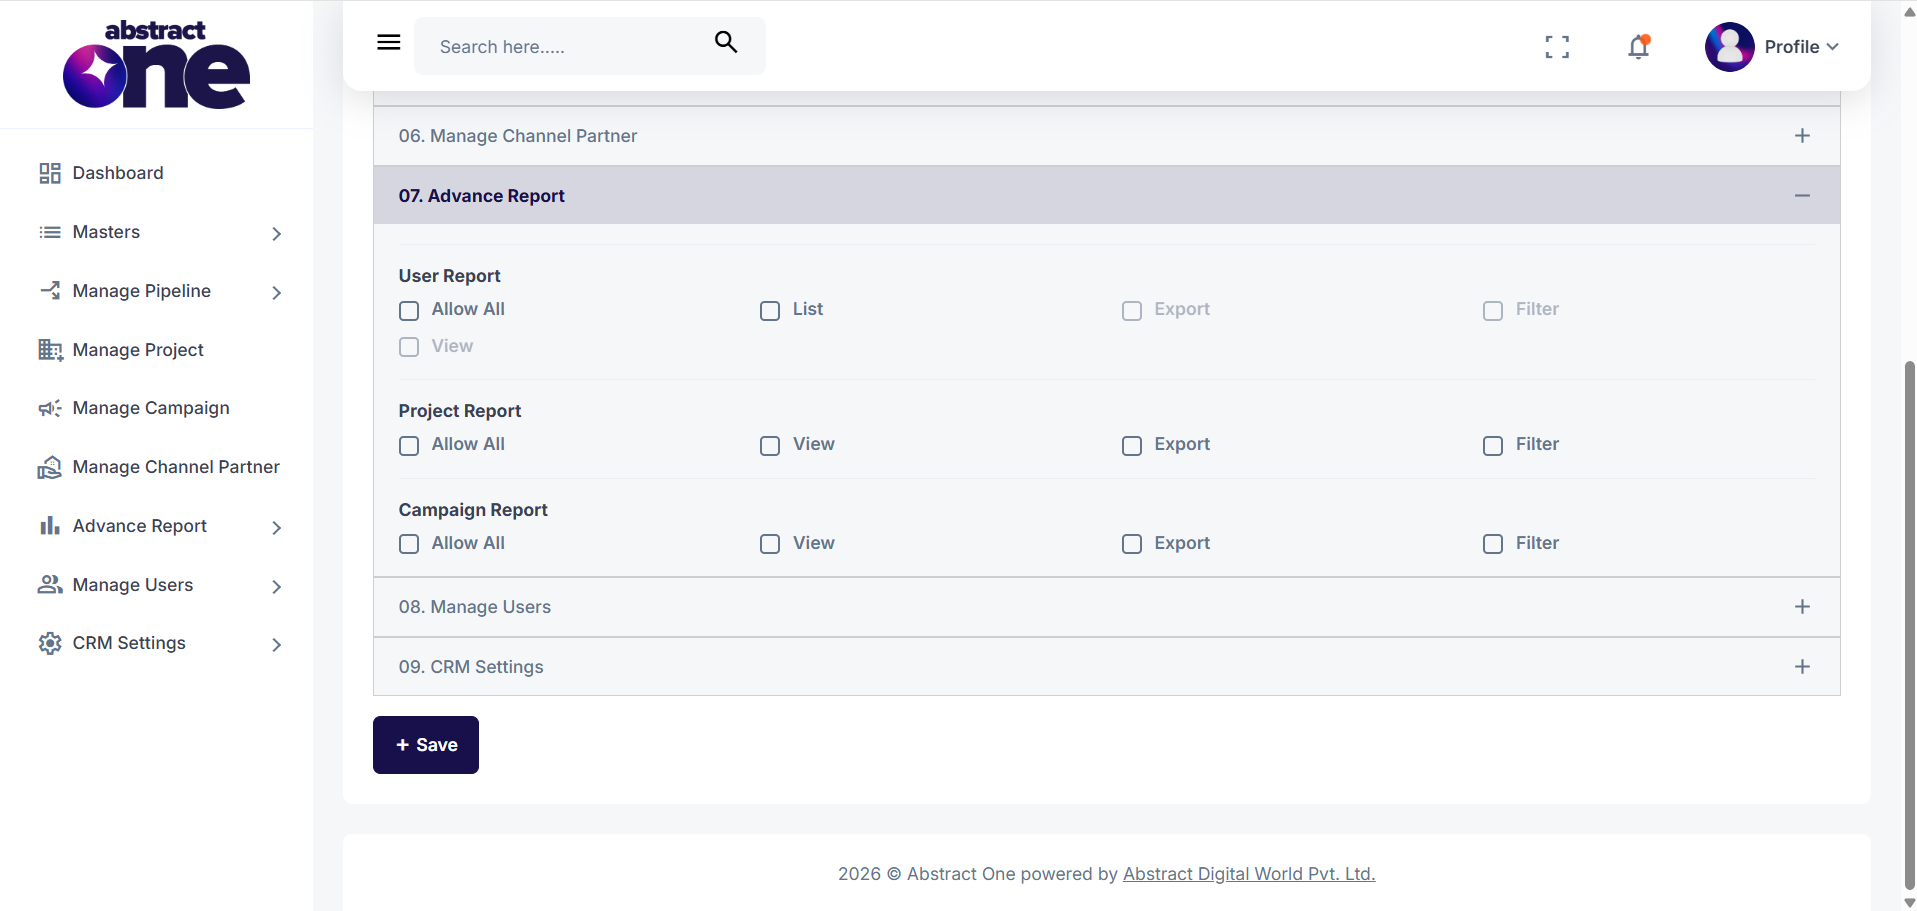Toggle fullscreen mode icon

pyautogui.click(x=1557, y=47)
